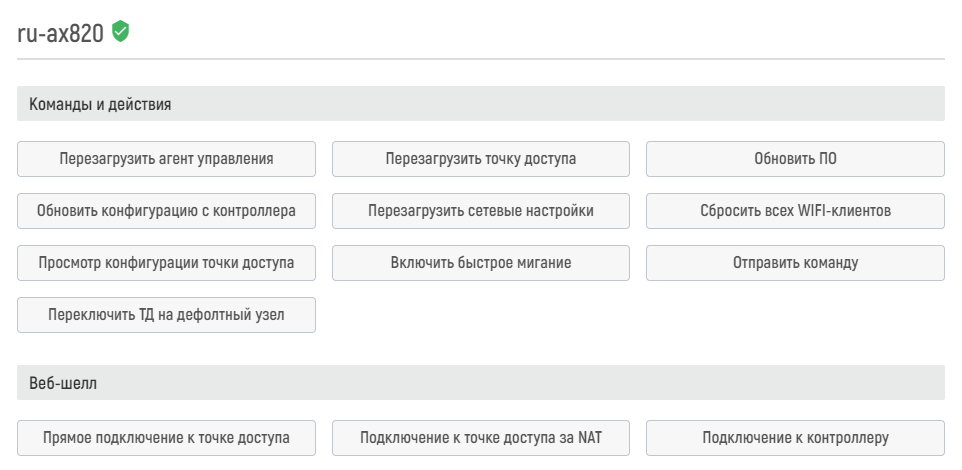Open Подключение к точке доступа за NAT

click(480, 438)
